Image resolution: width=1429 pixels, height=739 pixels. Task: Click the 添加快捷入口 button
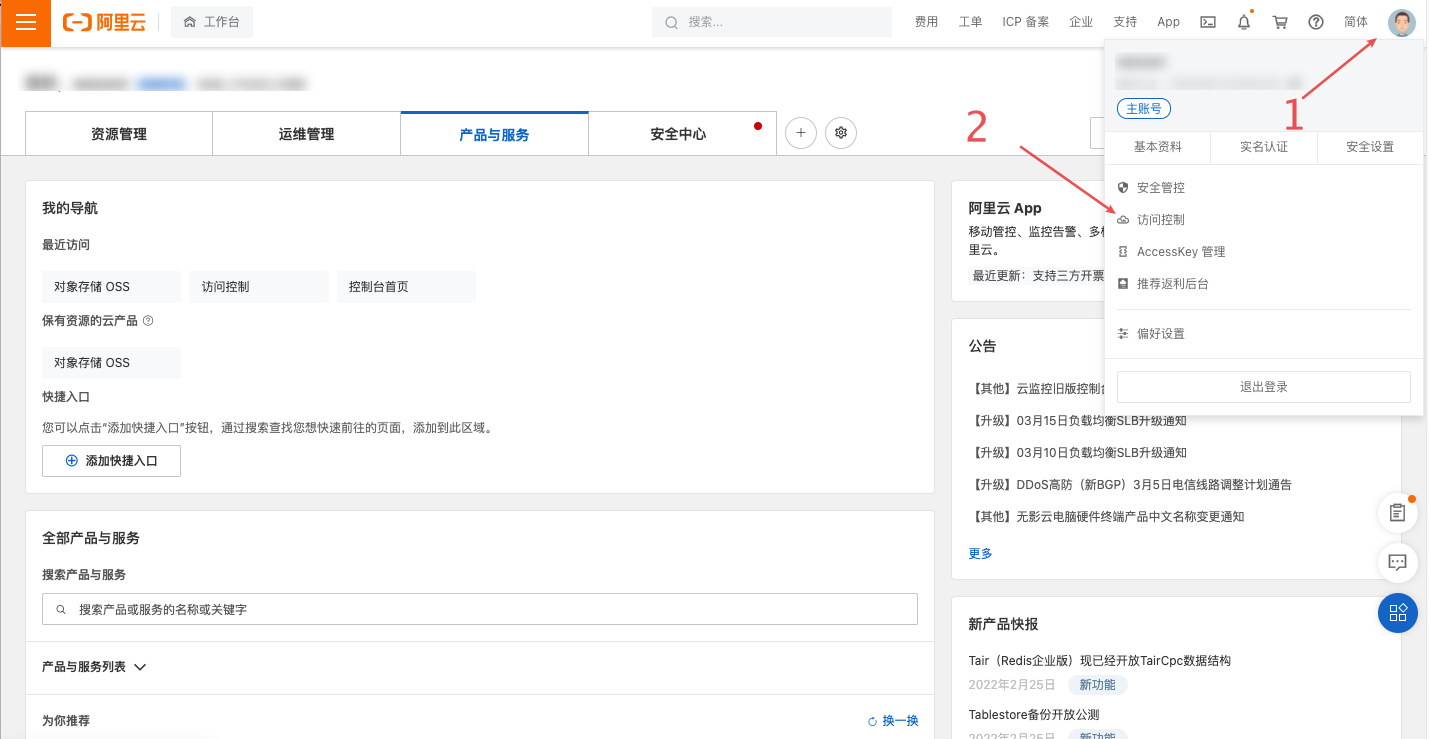point(111,460)
